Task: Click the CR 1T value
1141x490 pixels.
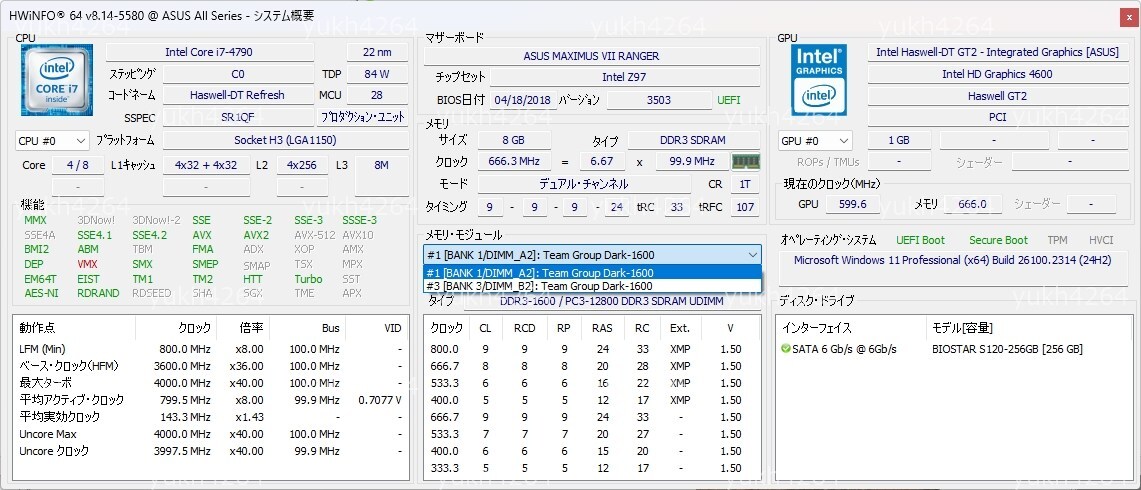Action: coord(744,185)
